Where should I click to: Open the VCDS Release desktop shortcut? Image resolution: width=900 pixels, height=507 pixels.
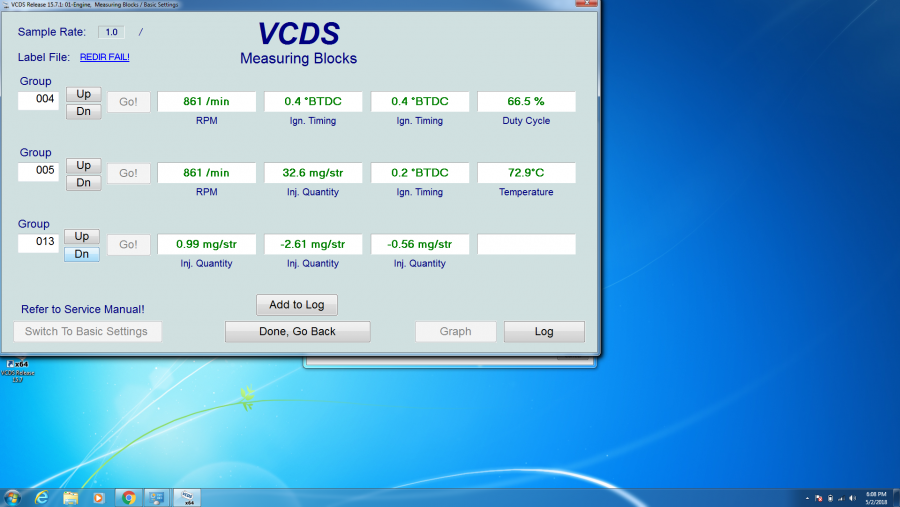point(17,368)
